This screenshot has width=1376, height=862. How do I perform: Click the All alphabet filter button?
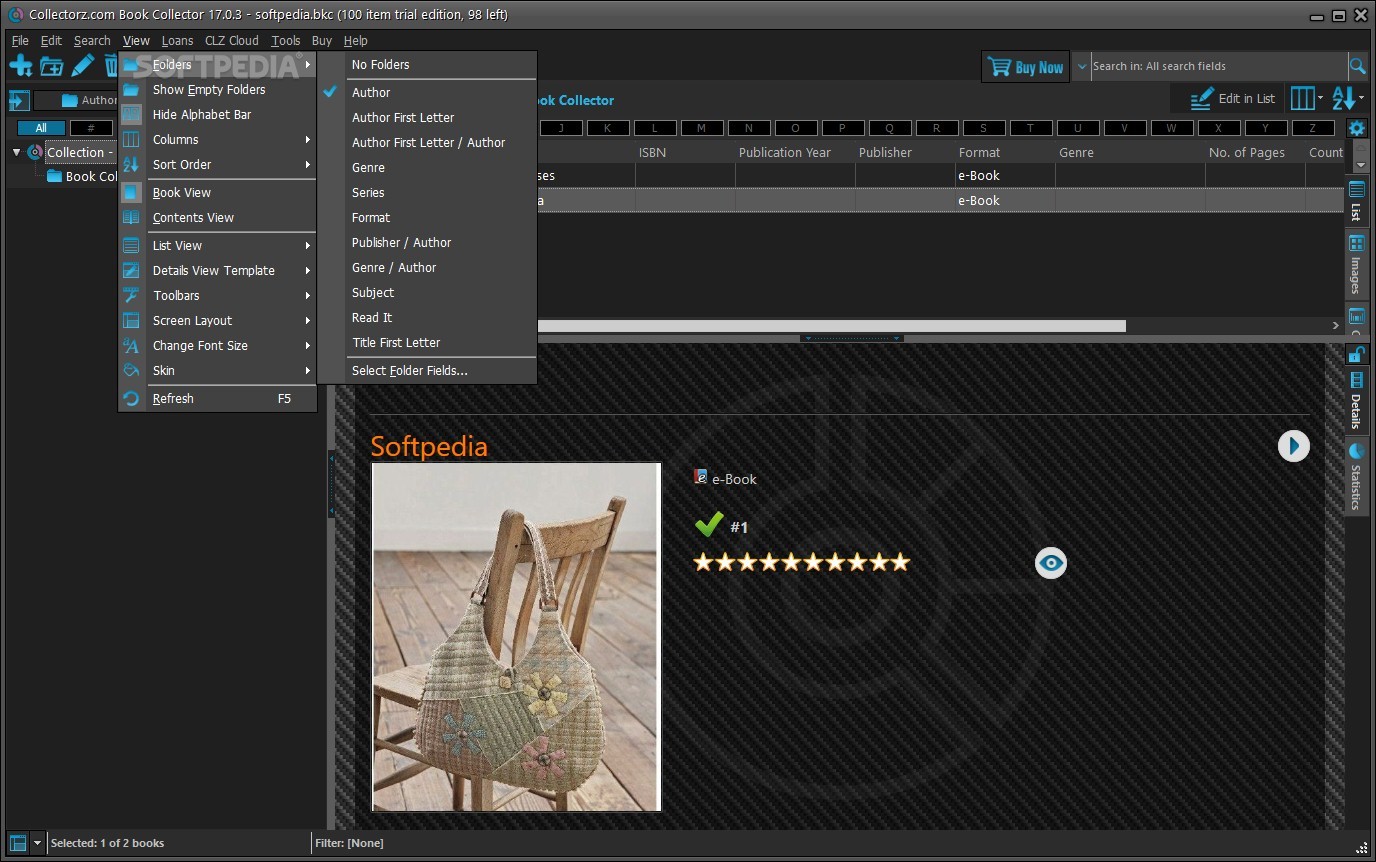[41, 128]
